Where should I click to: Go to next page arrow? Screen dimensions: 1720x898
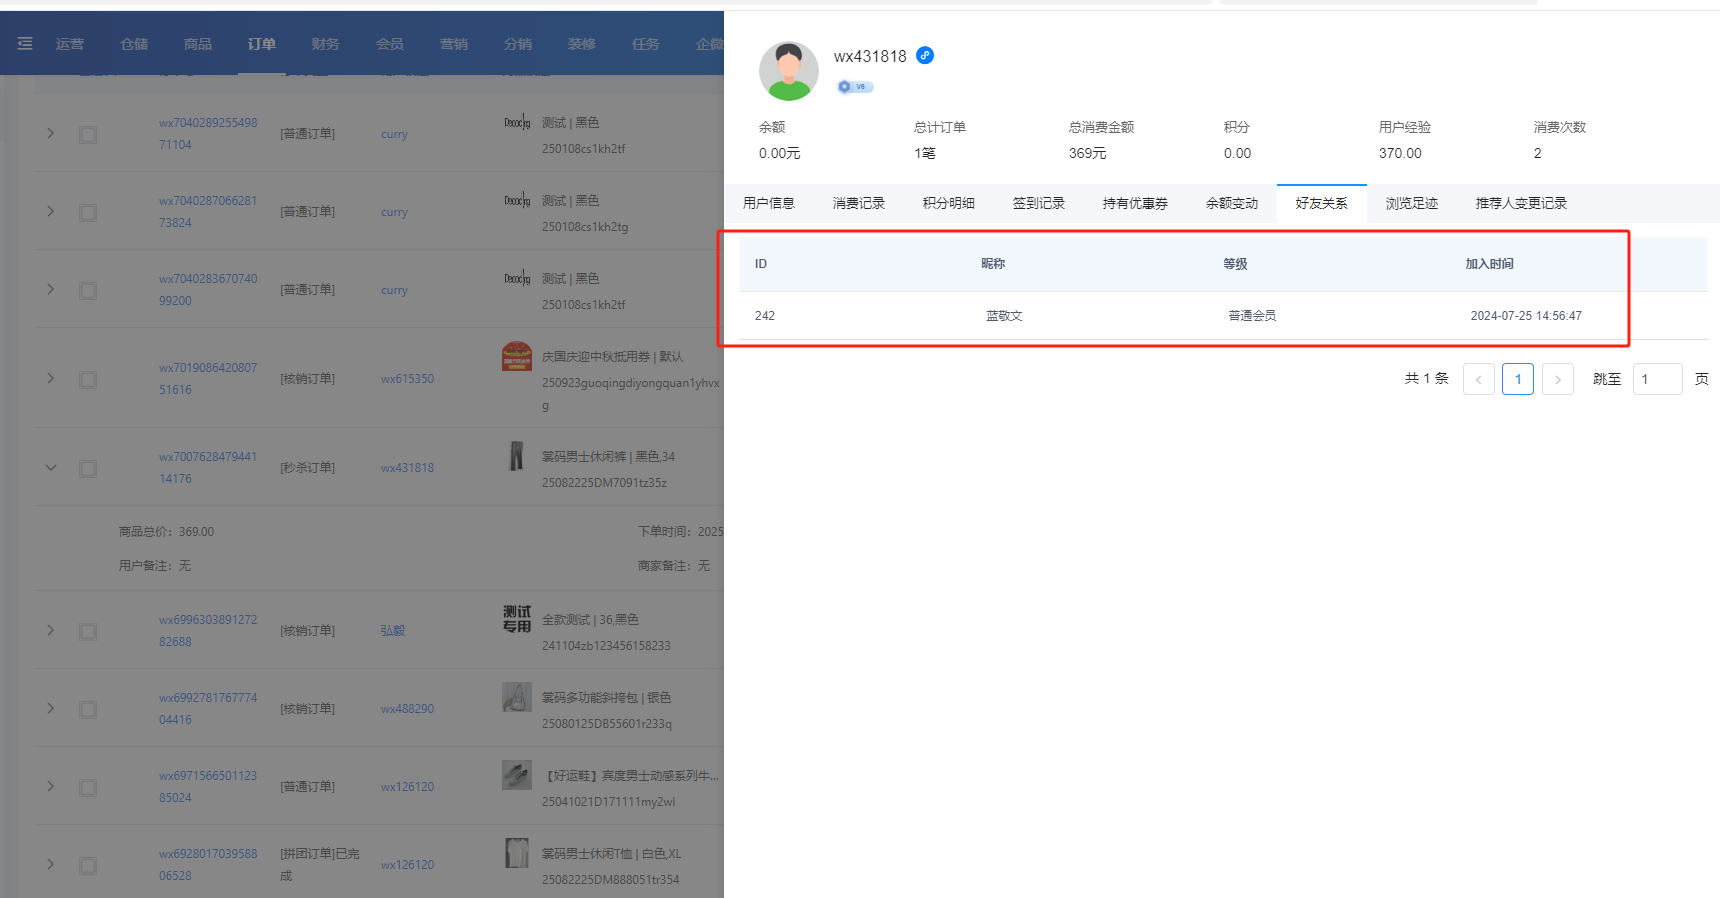pos(1557,379)
